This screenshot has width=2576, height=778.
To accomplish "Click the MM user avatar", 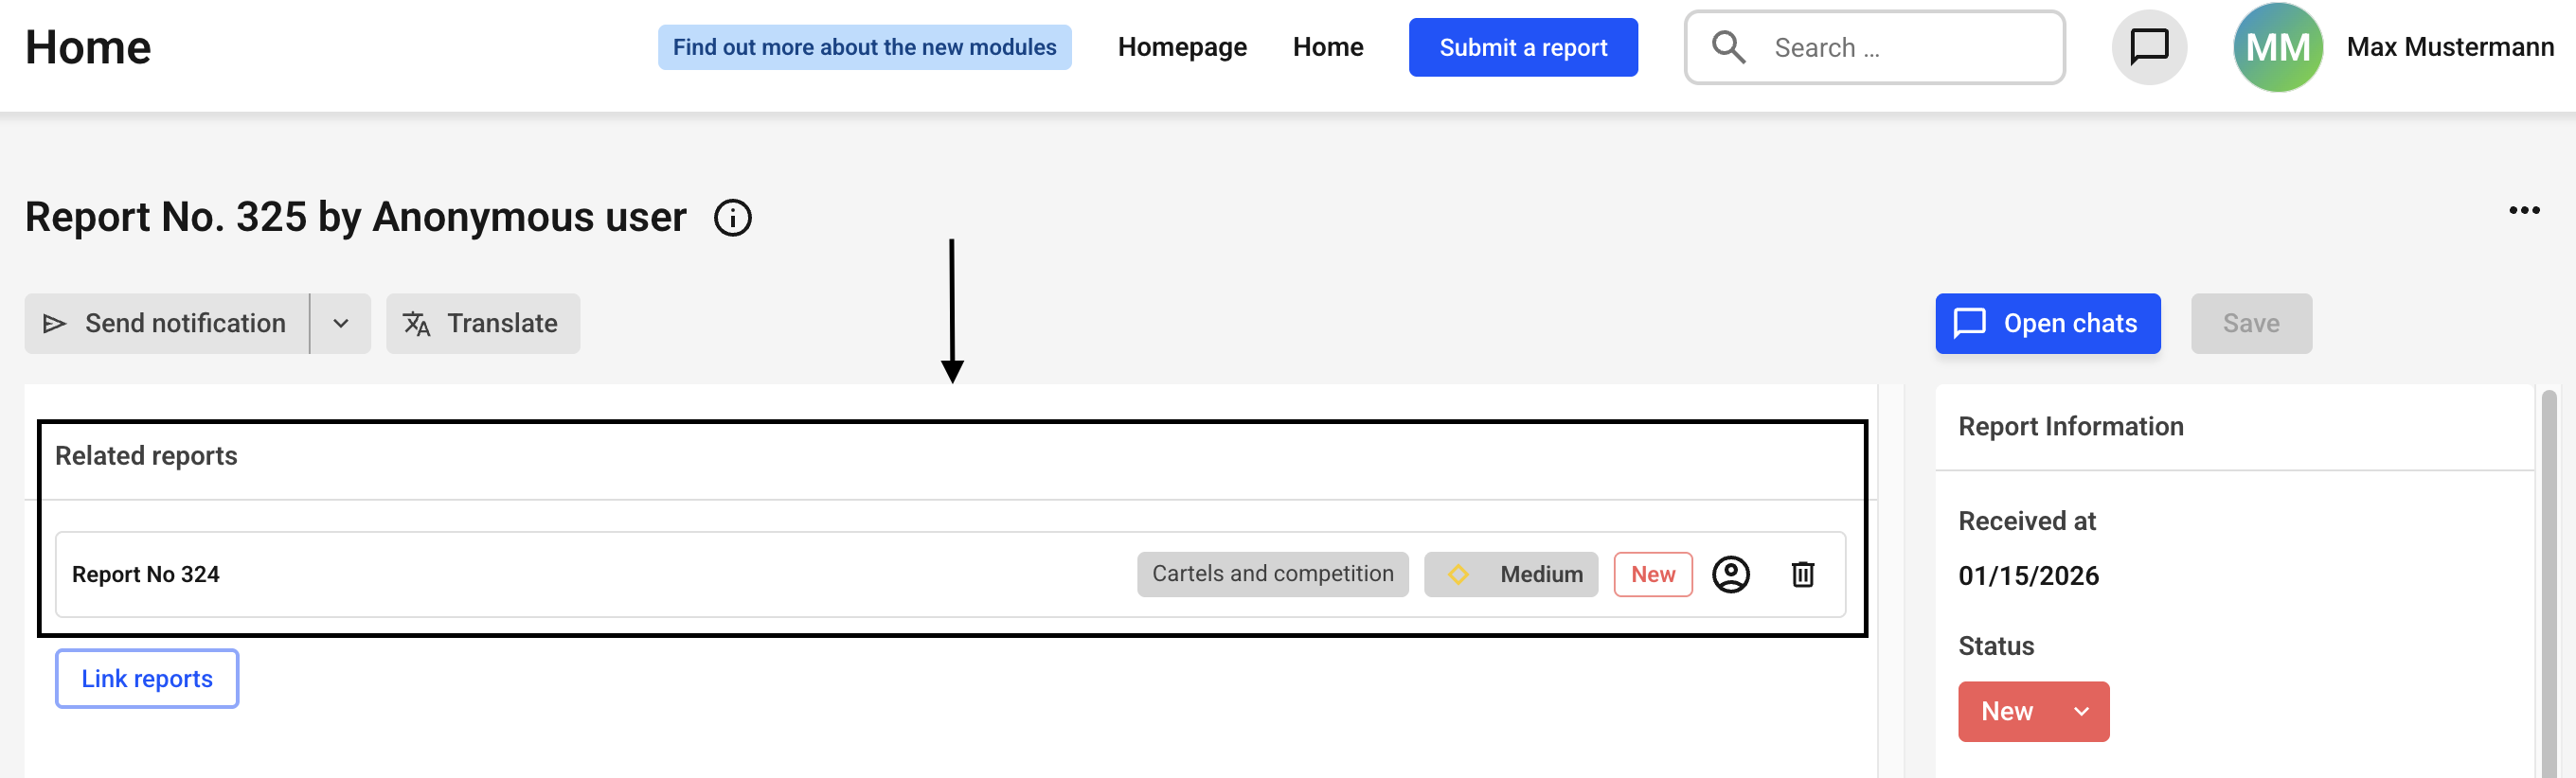I will tap(2277, 47).
